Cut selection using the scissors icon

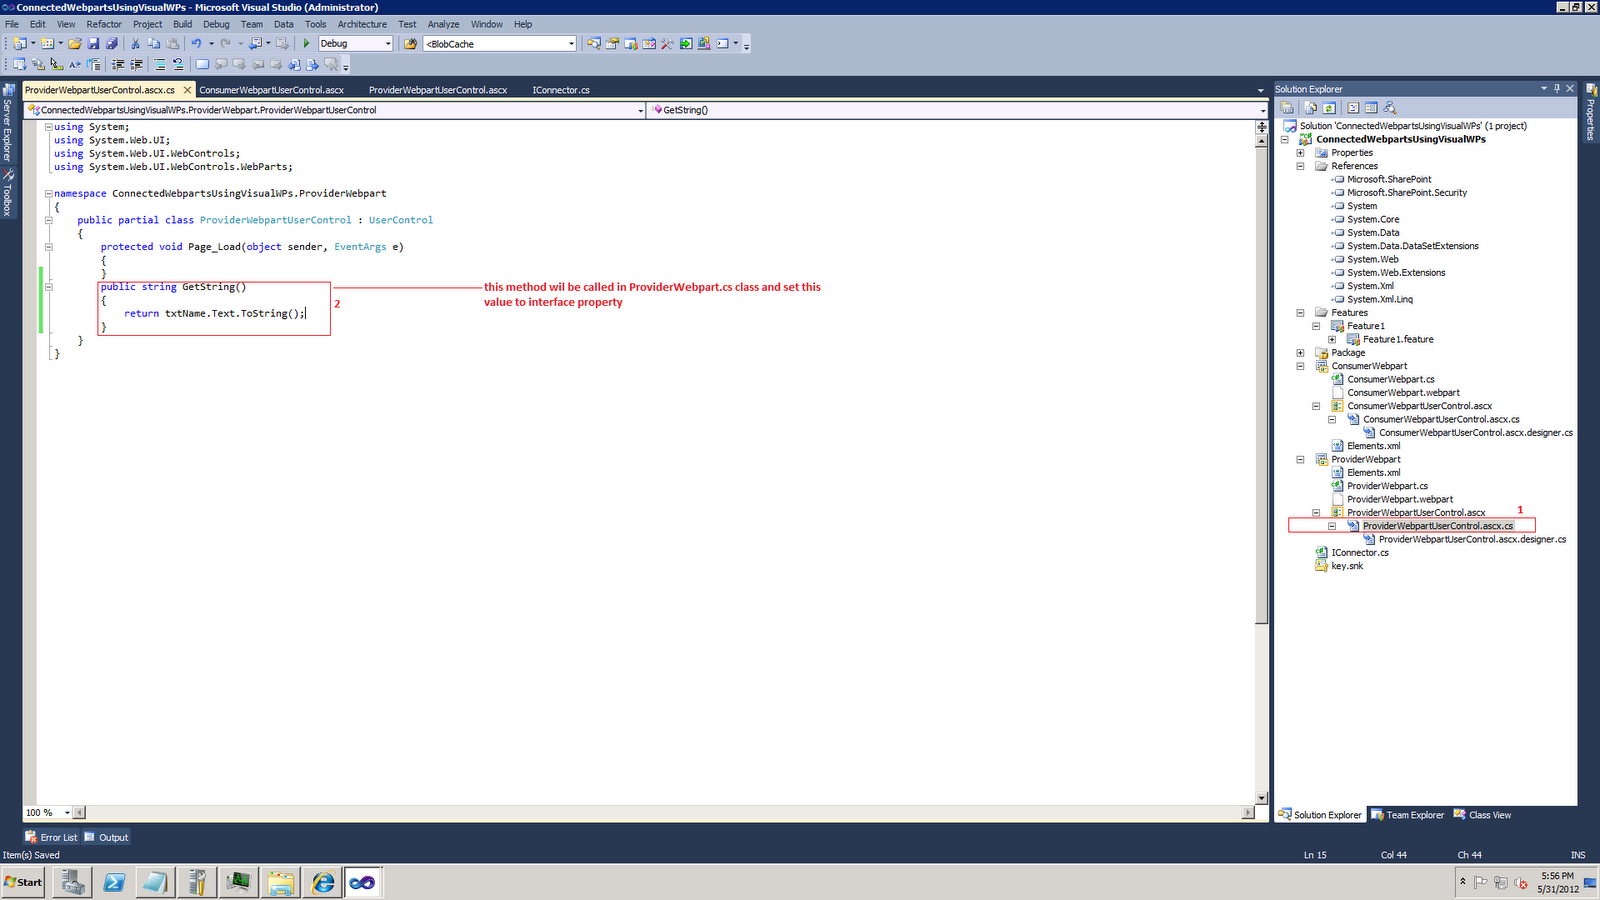135,44
